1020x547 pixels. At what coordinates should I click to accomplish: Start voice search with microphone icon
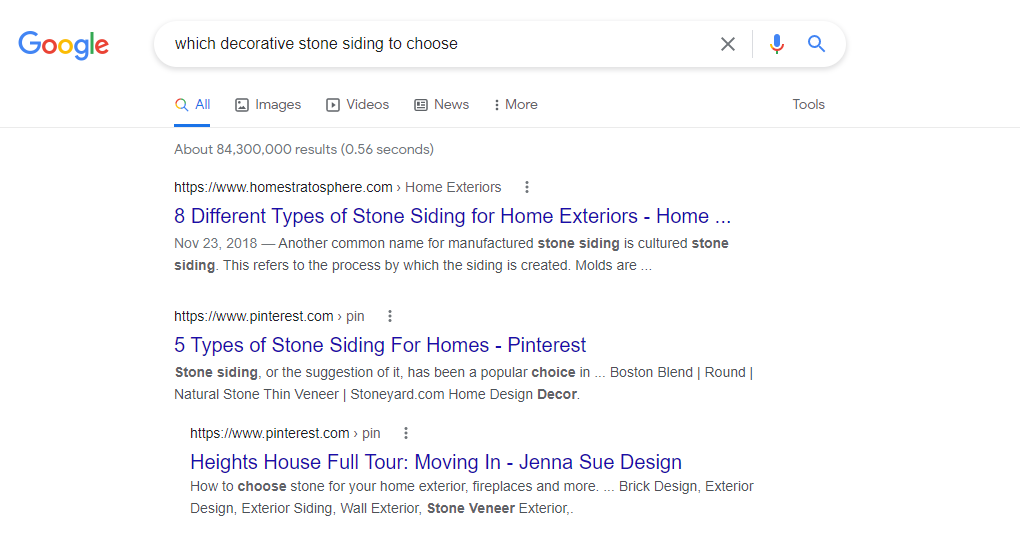[777, 44]
